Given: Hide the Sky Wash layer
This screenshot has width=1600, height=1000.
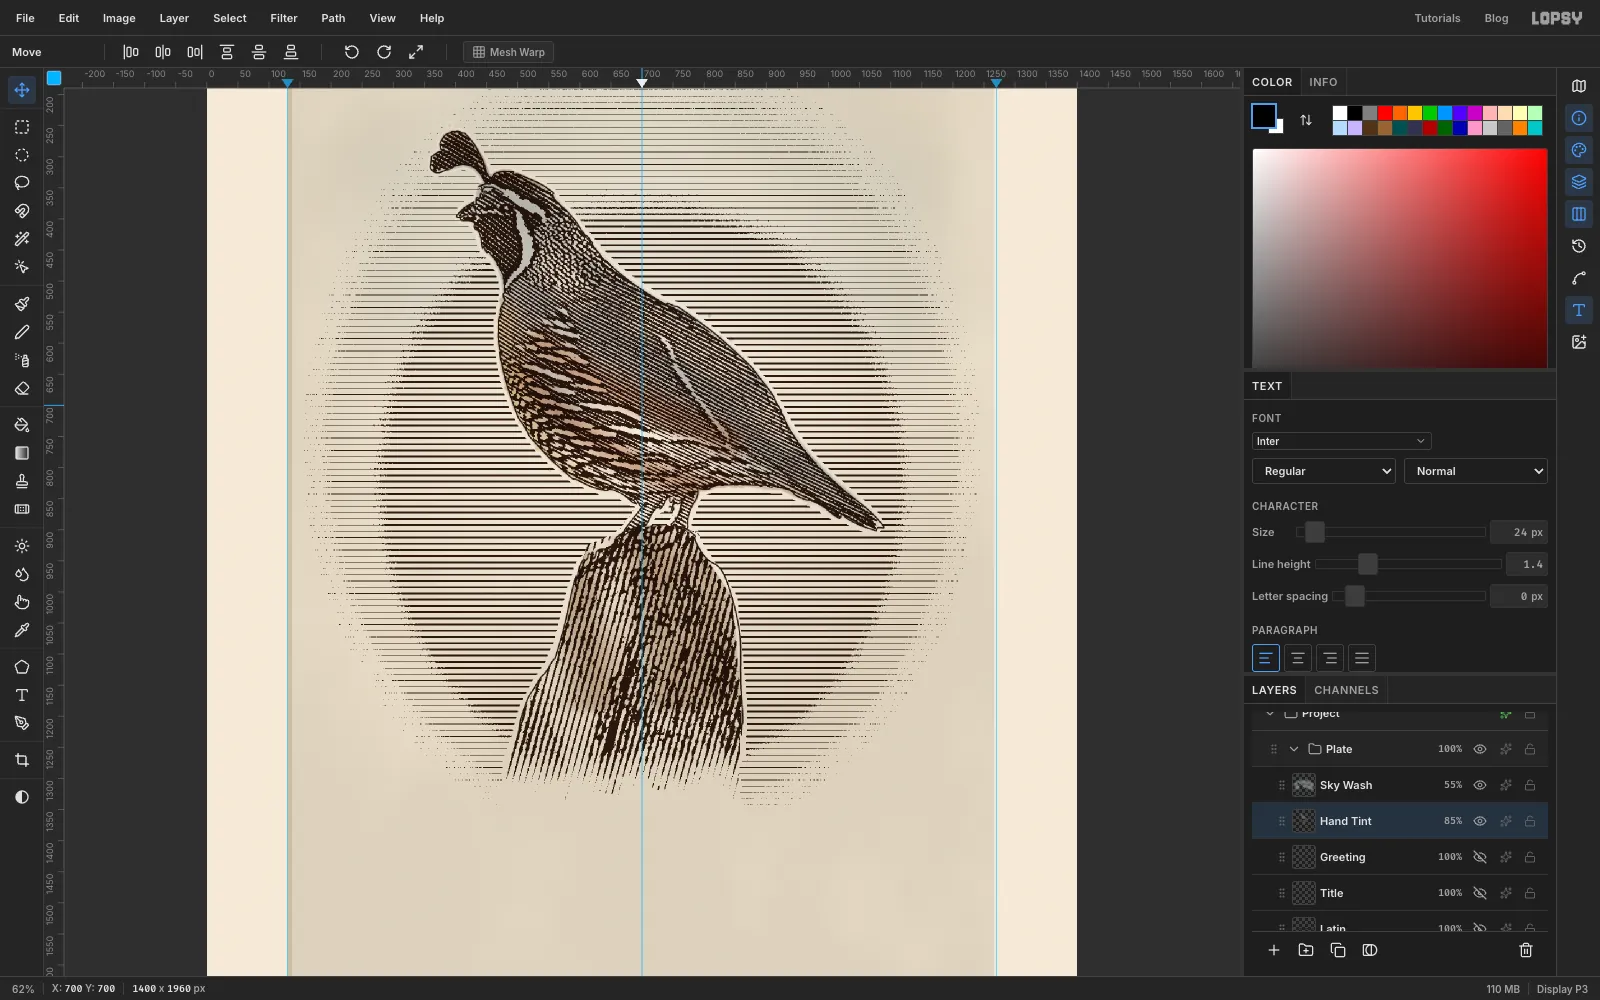Looking at the screenshot, I should coord(1480,785).
